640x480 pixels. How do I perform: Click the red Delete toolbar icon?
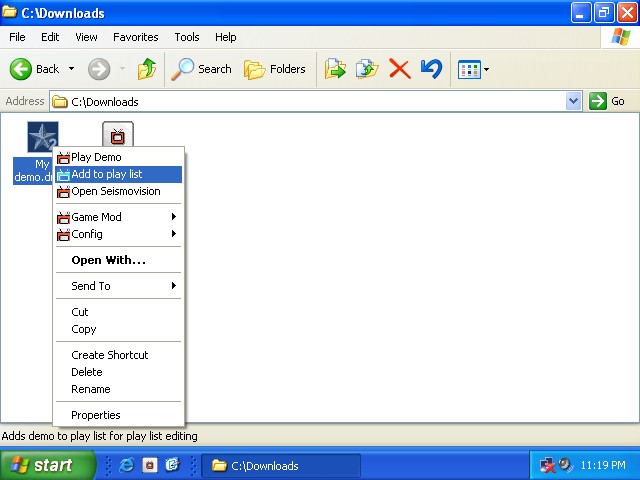pos(399,69)
